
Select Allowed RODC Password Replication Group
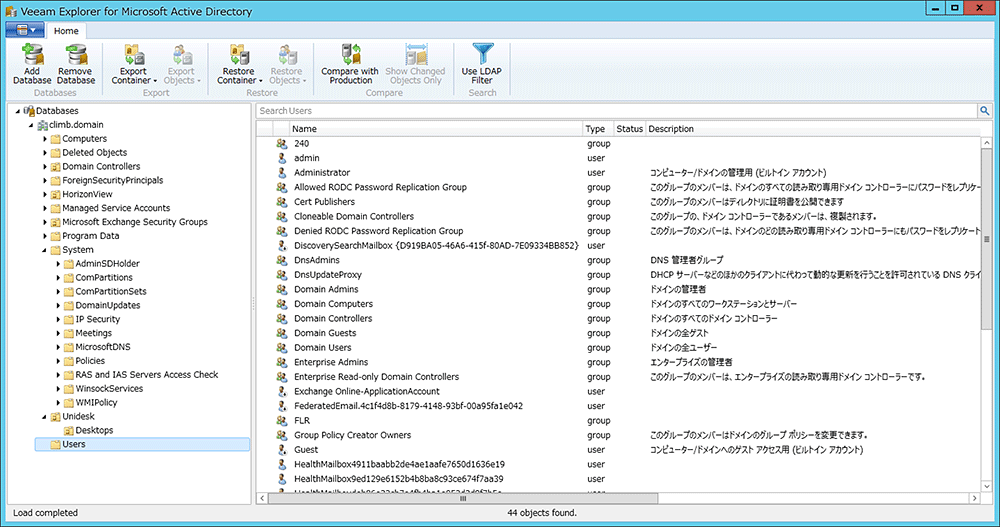(618, 188)
